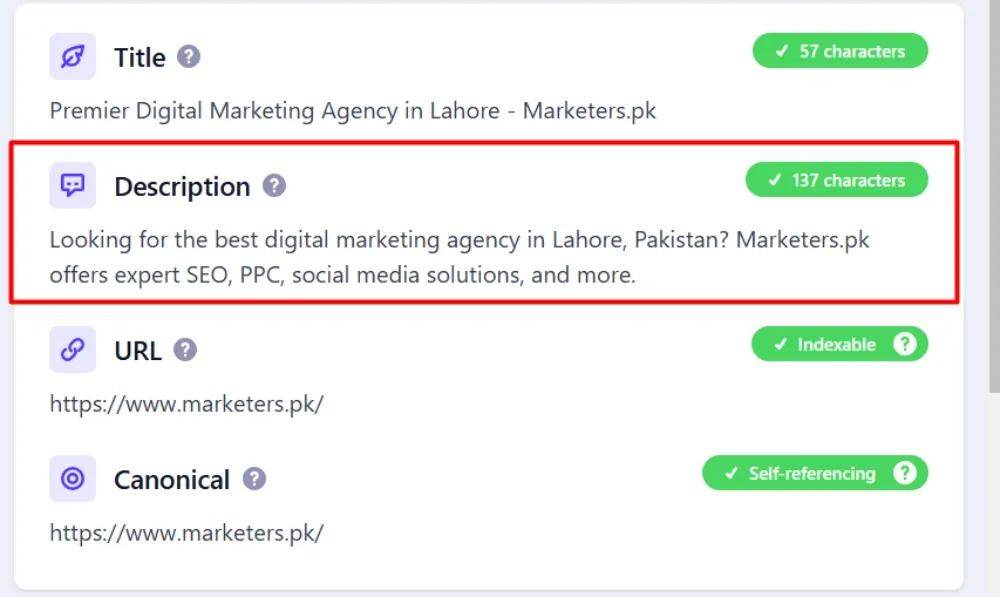Open help tooltip next to Title
The height and width of the screenshot is (597, 1000).
tap(189, 57)
